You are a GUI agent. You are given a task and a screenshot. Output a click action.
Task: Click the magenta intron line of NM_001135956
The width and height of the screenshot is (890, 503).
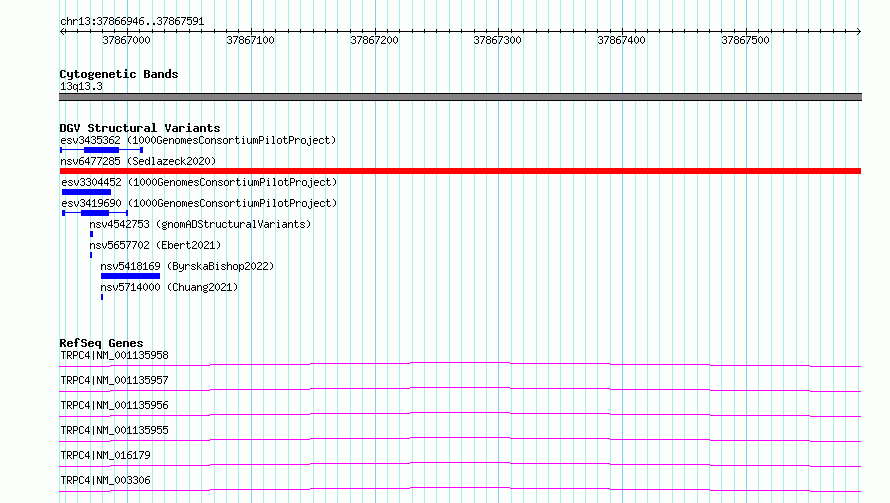pyautogui.click(x=460, y=413)
